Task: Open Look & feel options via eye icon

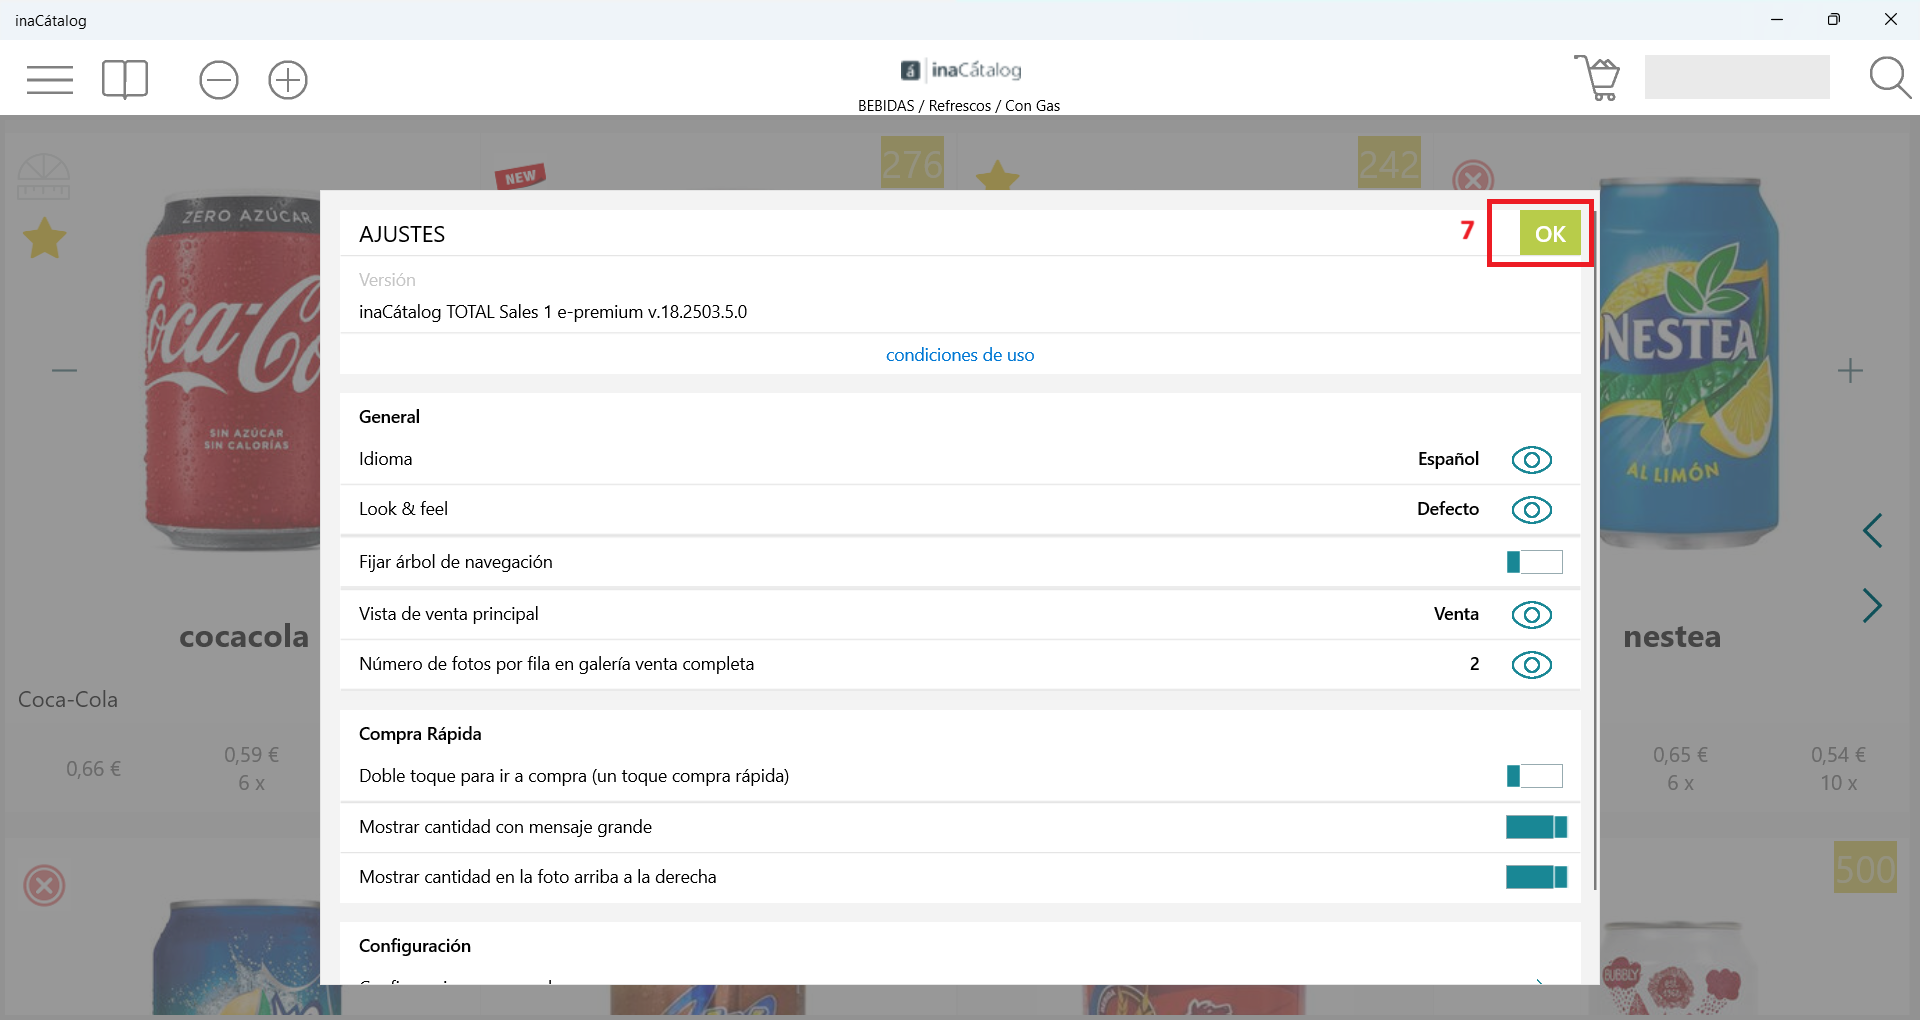Action: pos(1532,510)
